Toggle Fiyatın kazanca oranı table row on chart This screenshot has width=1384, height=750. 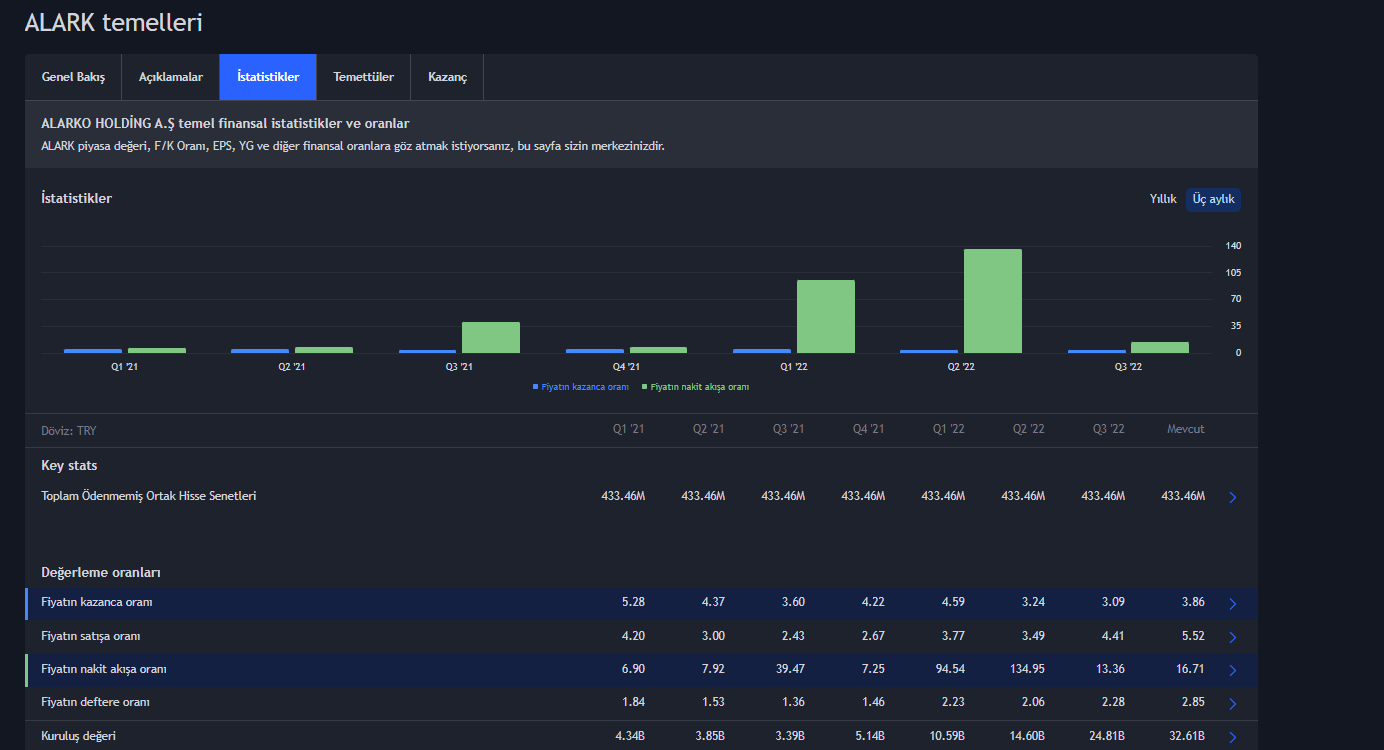point(641,603)
